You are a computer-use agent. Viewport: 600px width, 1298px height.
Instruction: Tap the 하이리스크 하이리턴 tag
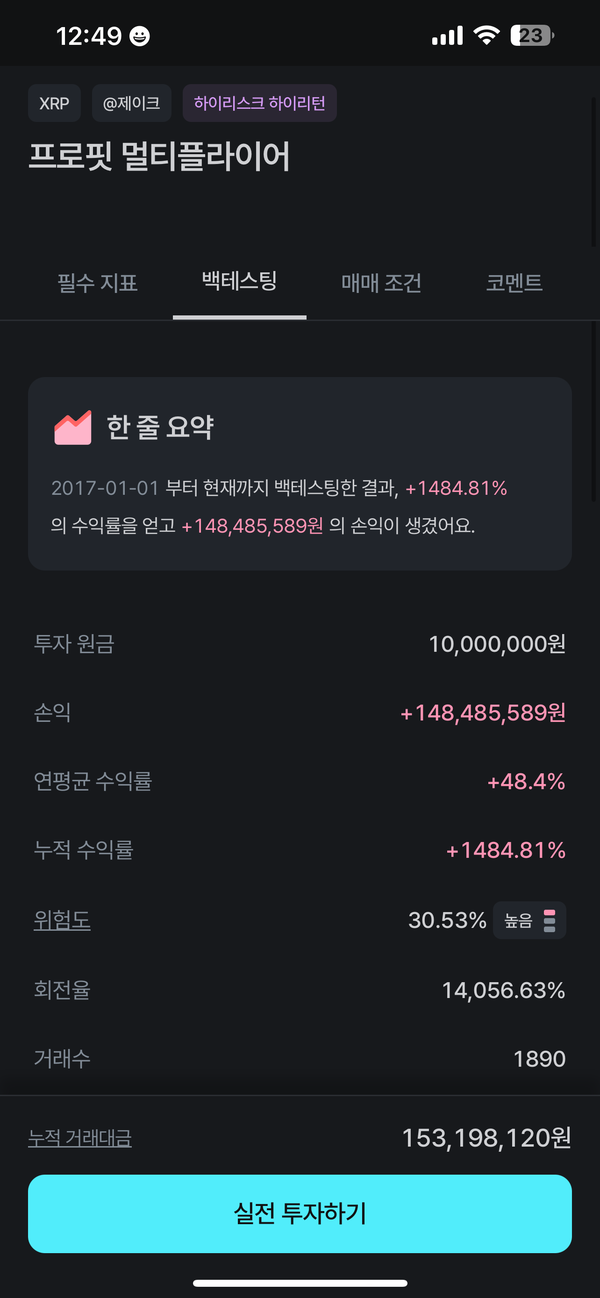pos(259,103)
